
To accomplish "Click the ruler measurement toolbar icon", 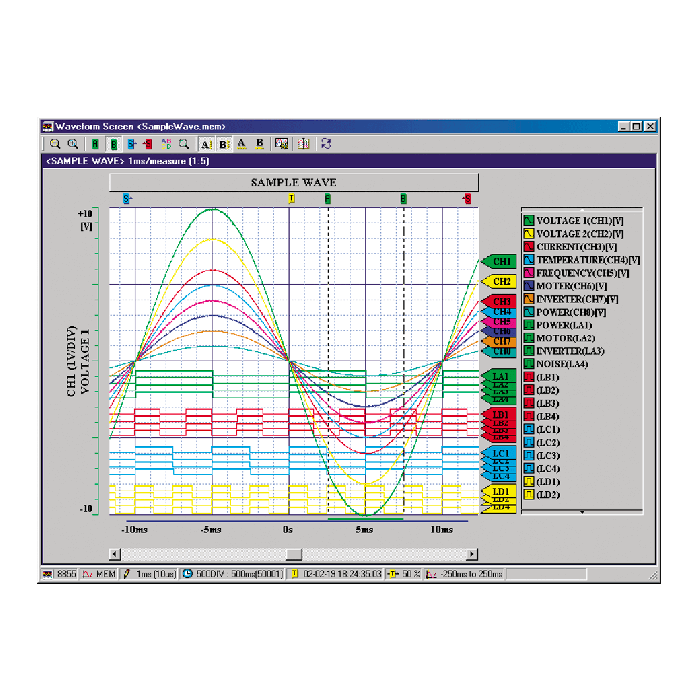I will click(304, 144).
